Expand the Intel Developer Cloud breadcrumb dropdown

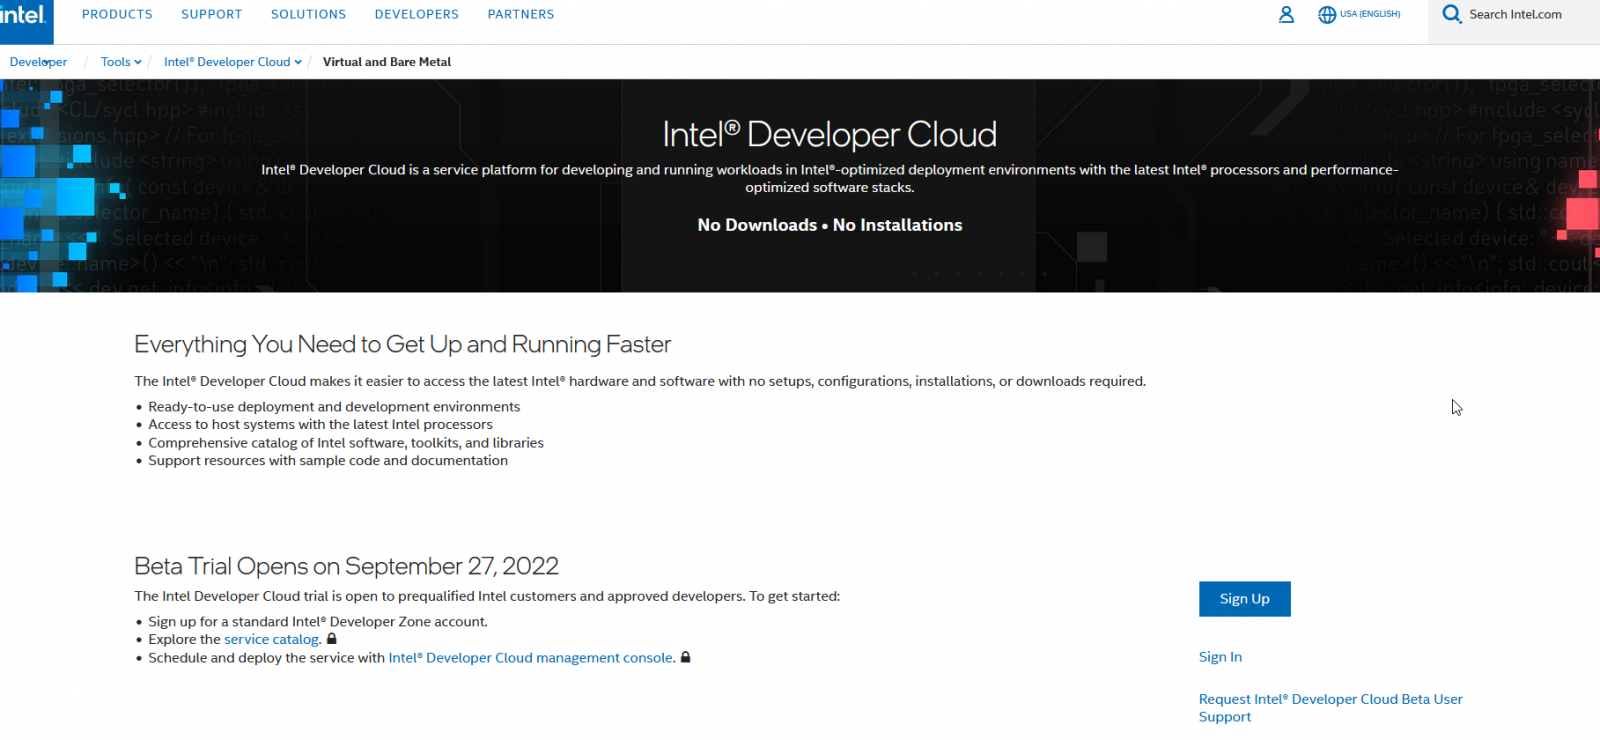(x=298, y=62)
